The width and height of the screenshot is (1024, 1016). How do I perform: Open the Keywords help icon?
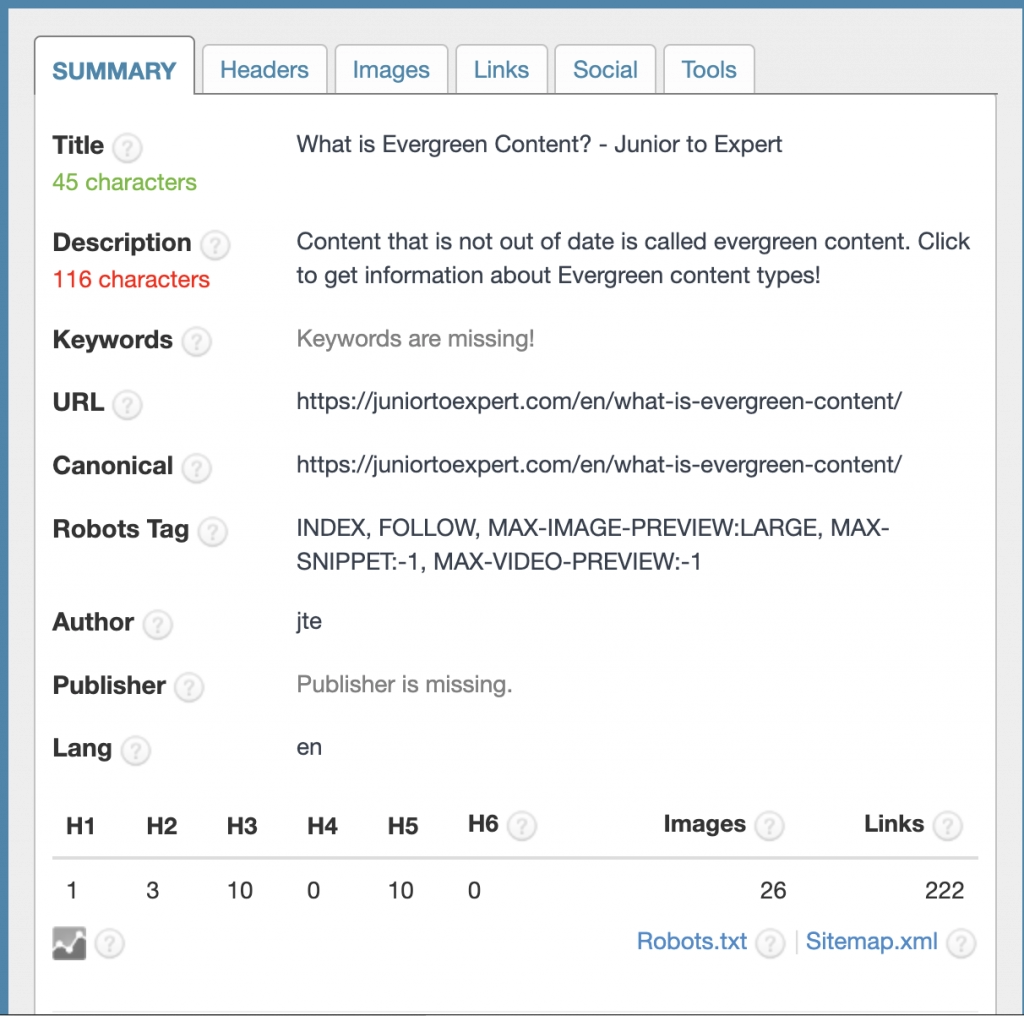[197, 342]
